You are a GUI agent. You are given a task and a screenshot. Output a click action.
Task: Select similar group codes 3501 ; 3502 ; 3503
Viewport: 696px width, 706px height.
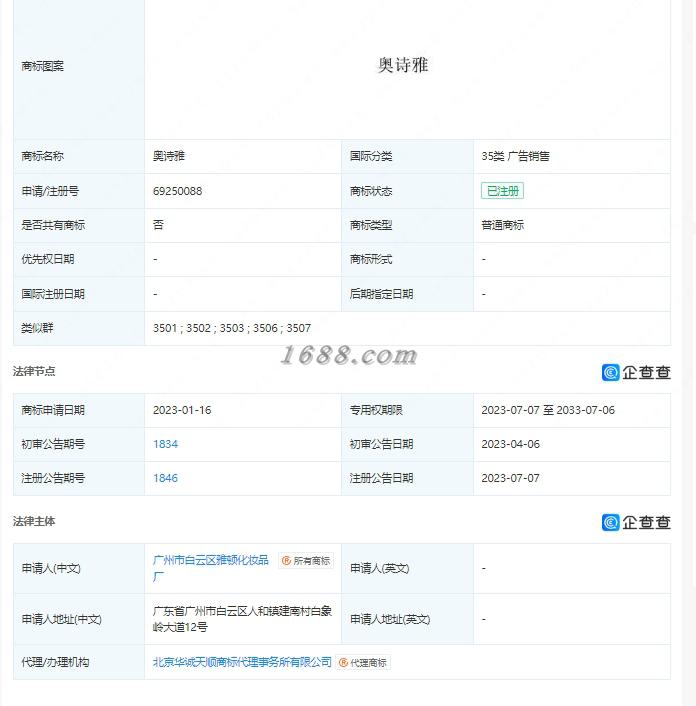(x=199, y=328)
